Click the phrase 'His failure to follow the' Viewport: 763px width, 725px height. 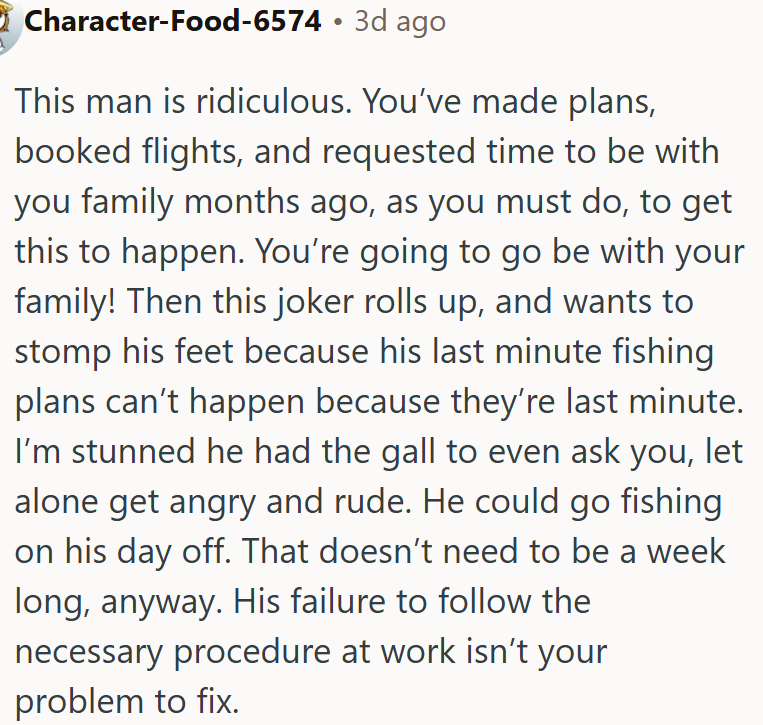[x=412, y=601]
